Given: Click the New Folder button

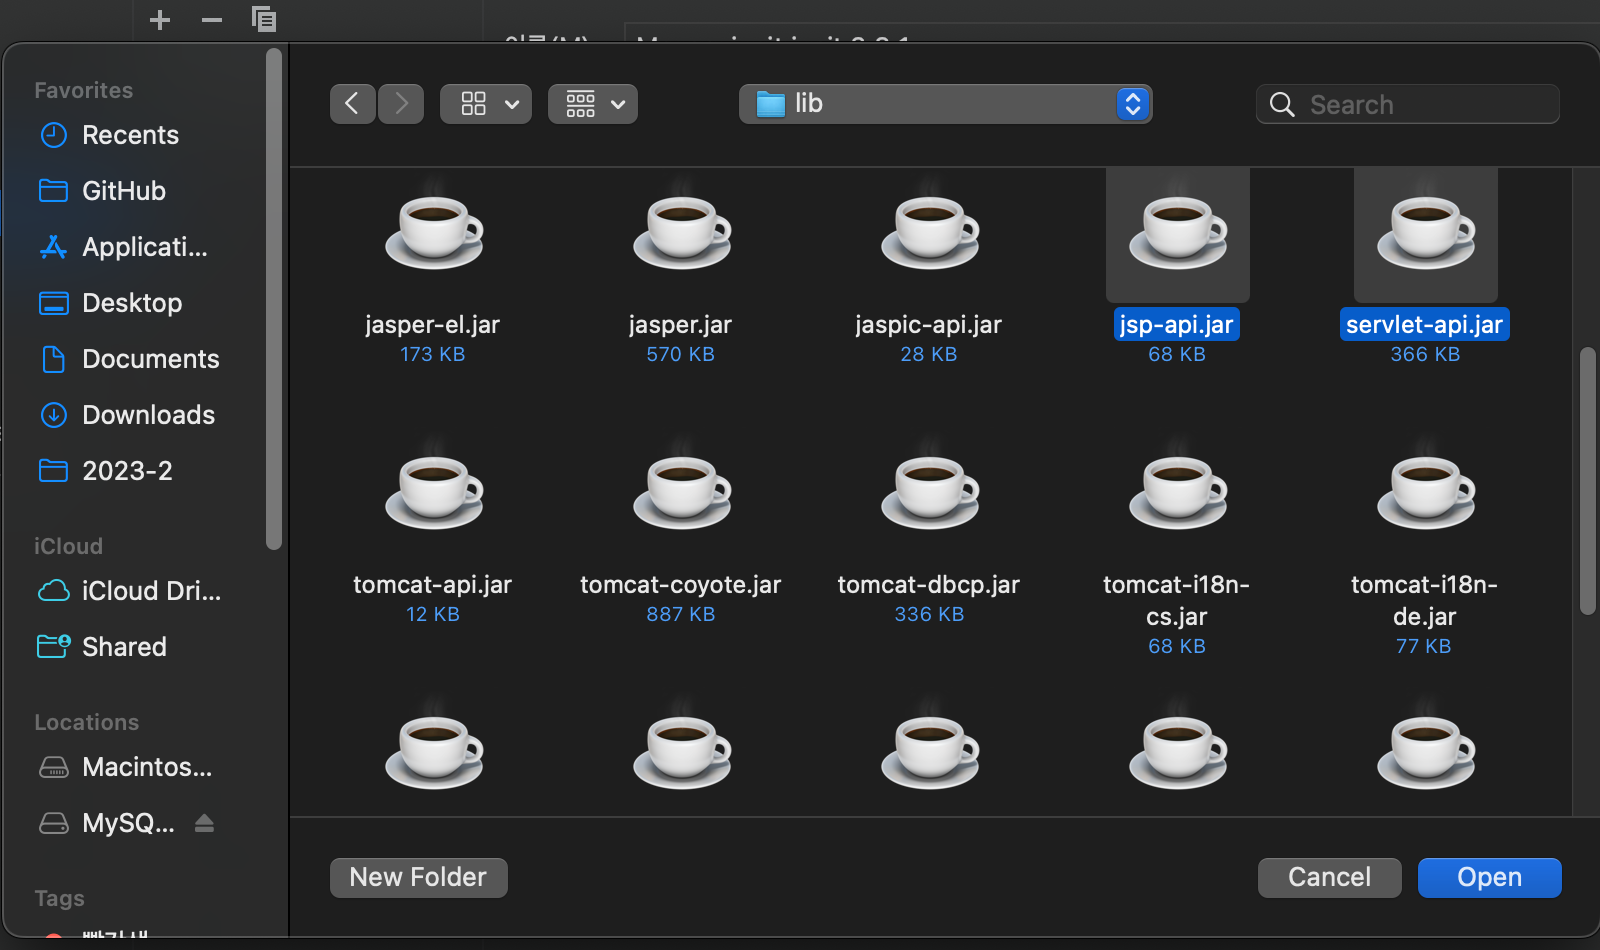Looking at the screenshot, I should coord(419,878).
